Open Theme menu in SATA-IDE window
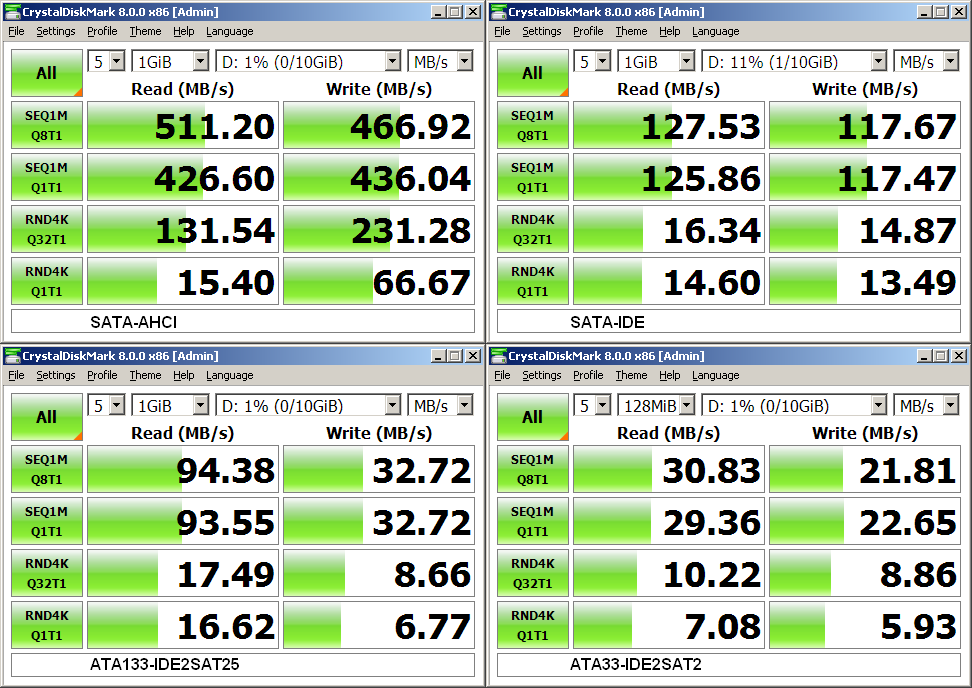The height and width of the screenshot is (688, 972). click(631, 31)
